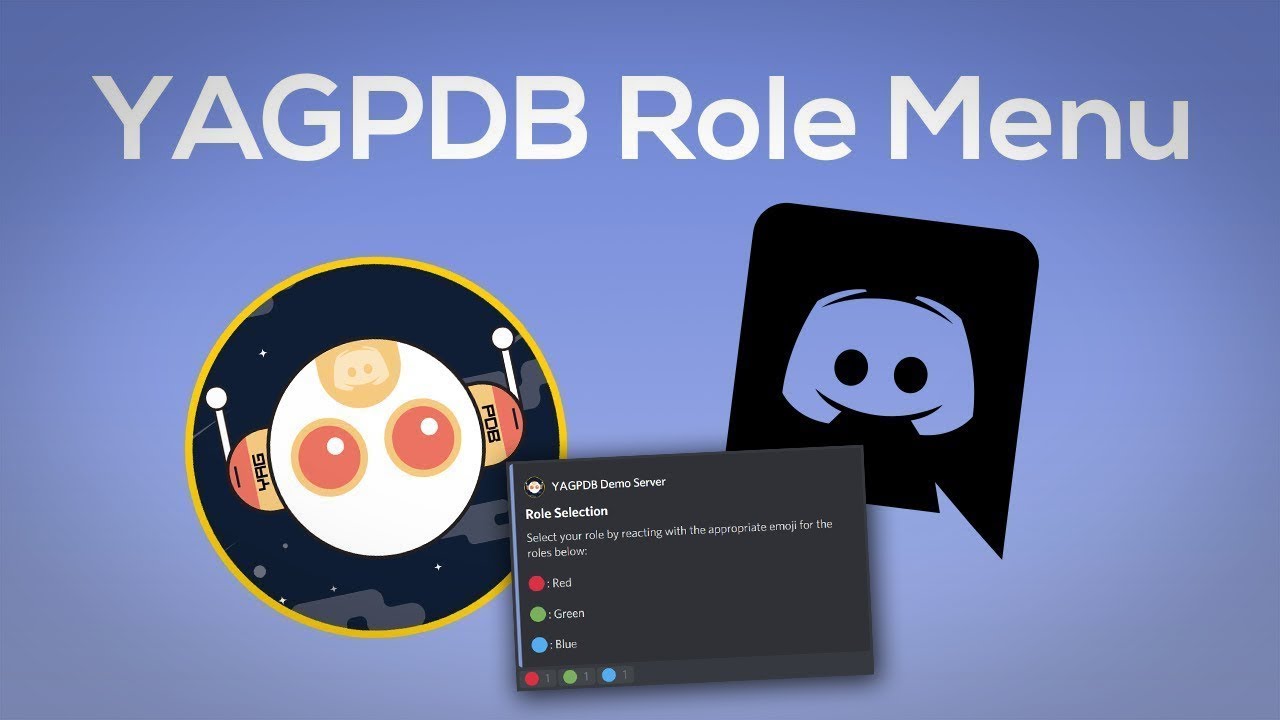Click the YAGPDB robot logo circle

point(376,446)
